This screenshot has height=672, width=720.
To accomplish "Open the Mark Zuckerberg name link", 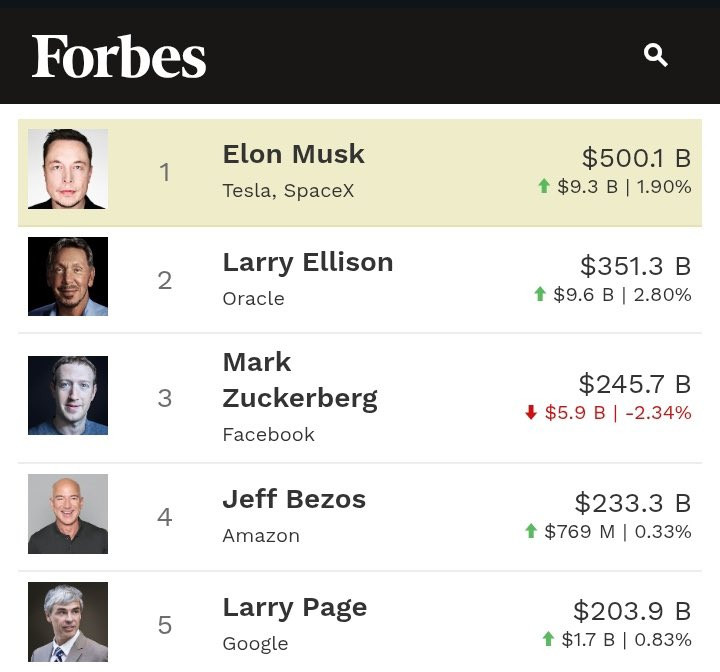I will (299, 380).
